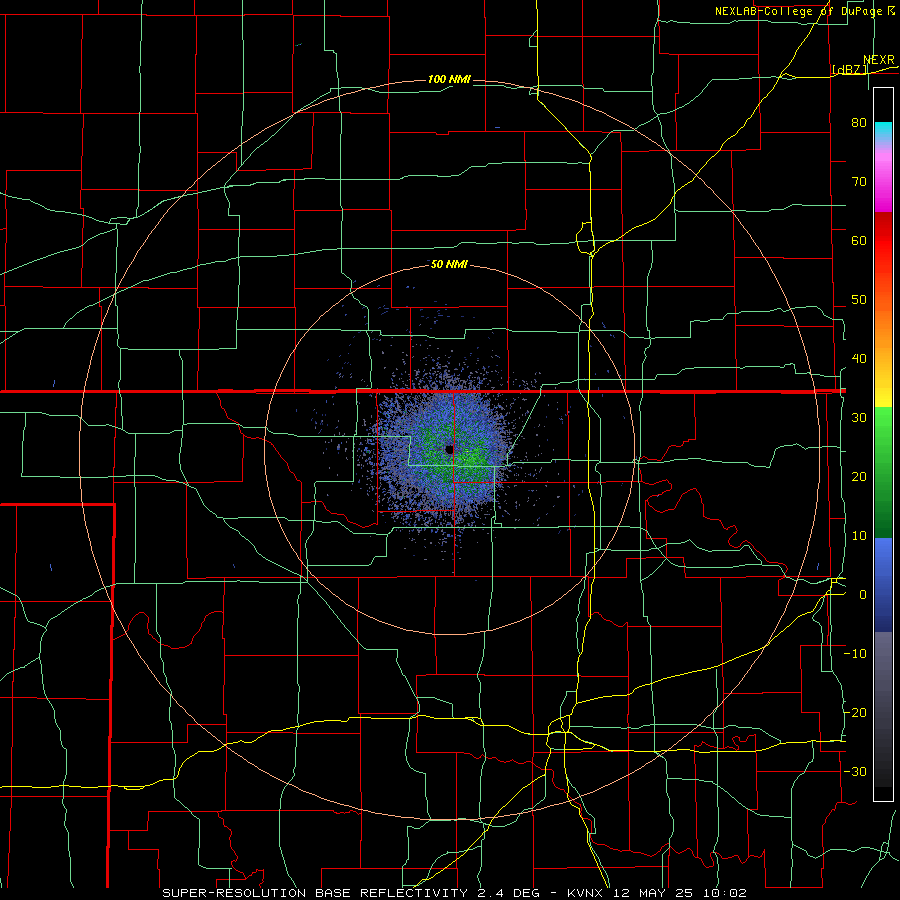Click the dBZ legend unit label
Viewport: 900px width, 900px height.
point(850,69)
